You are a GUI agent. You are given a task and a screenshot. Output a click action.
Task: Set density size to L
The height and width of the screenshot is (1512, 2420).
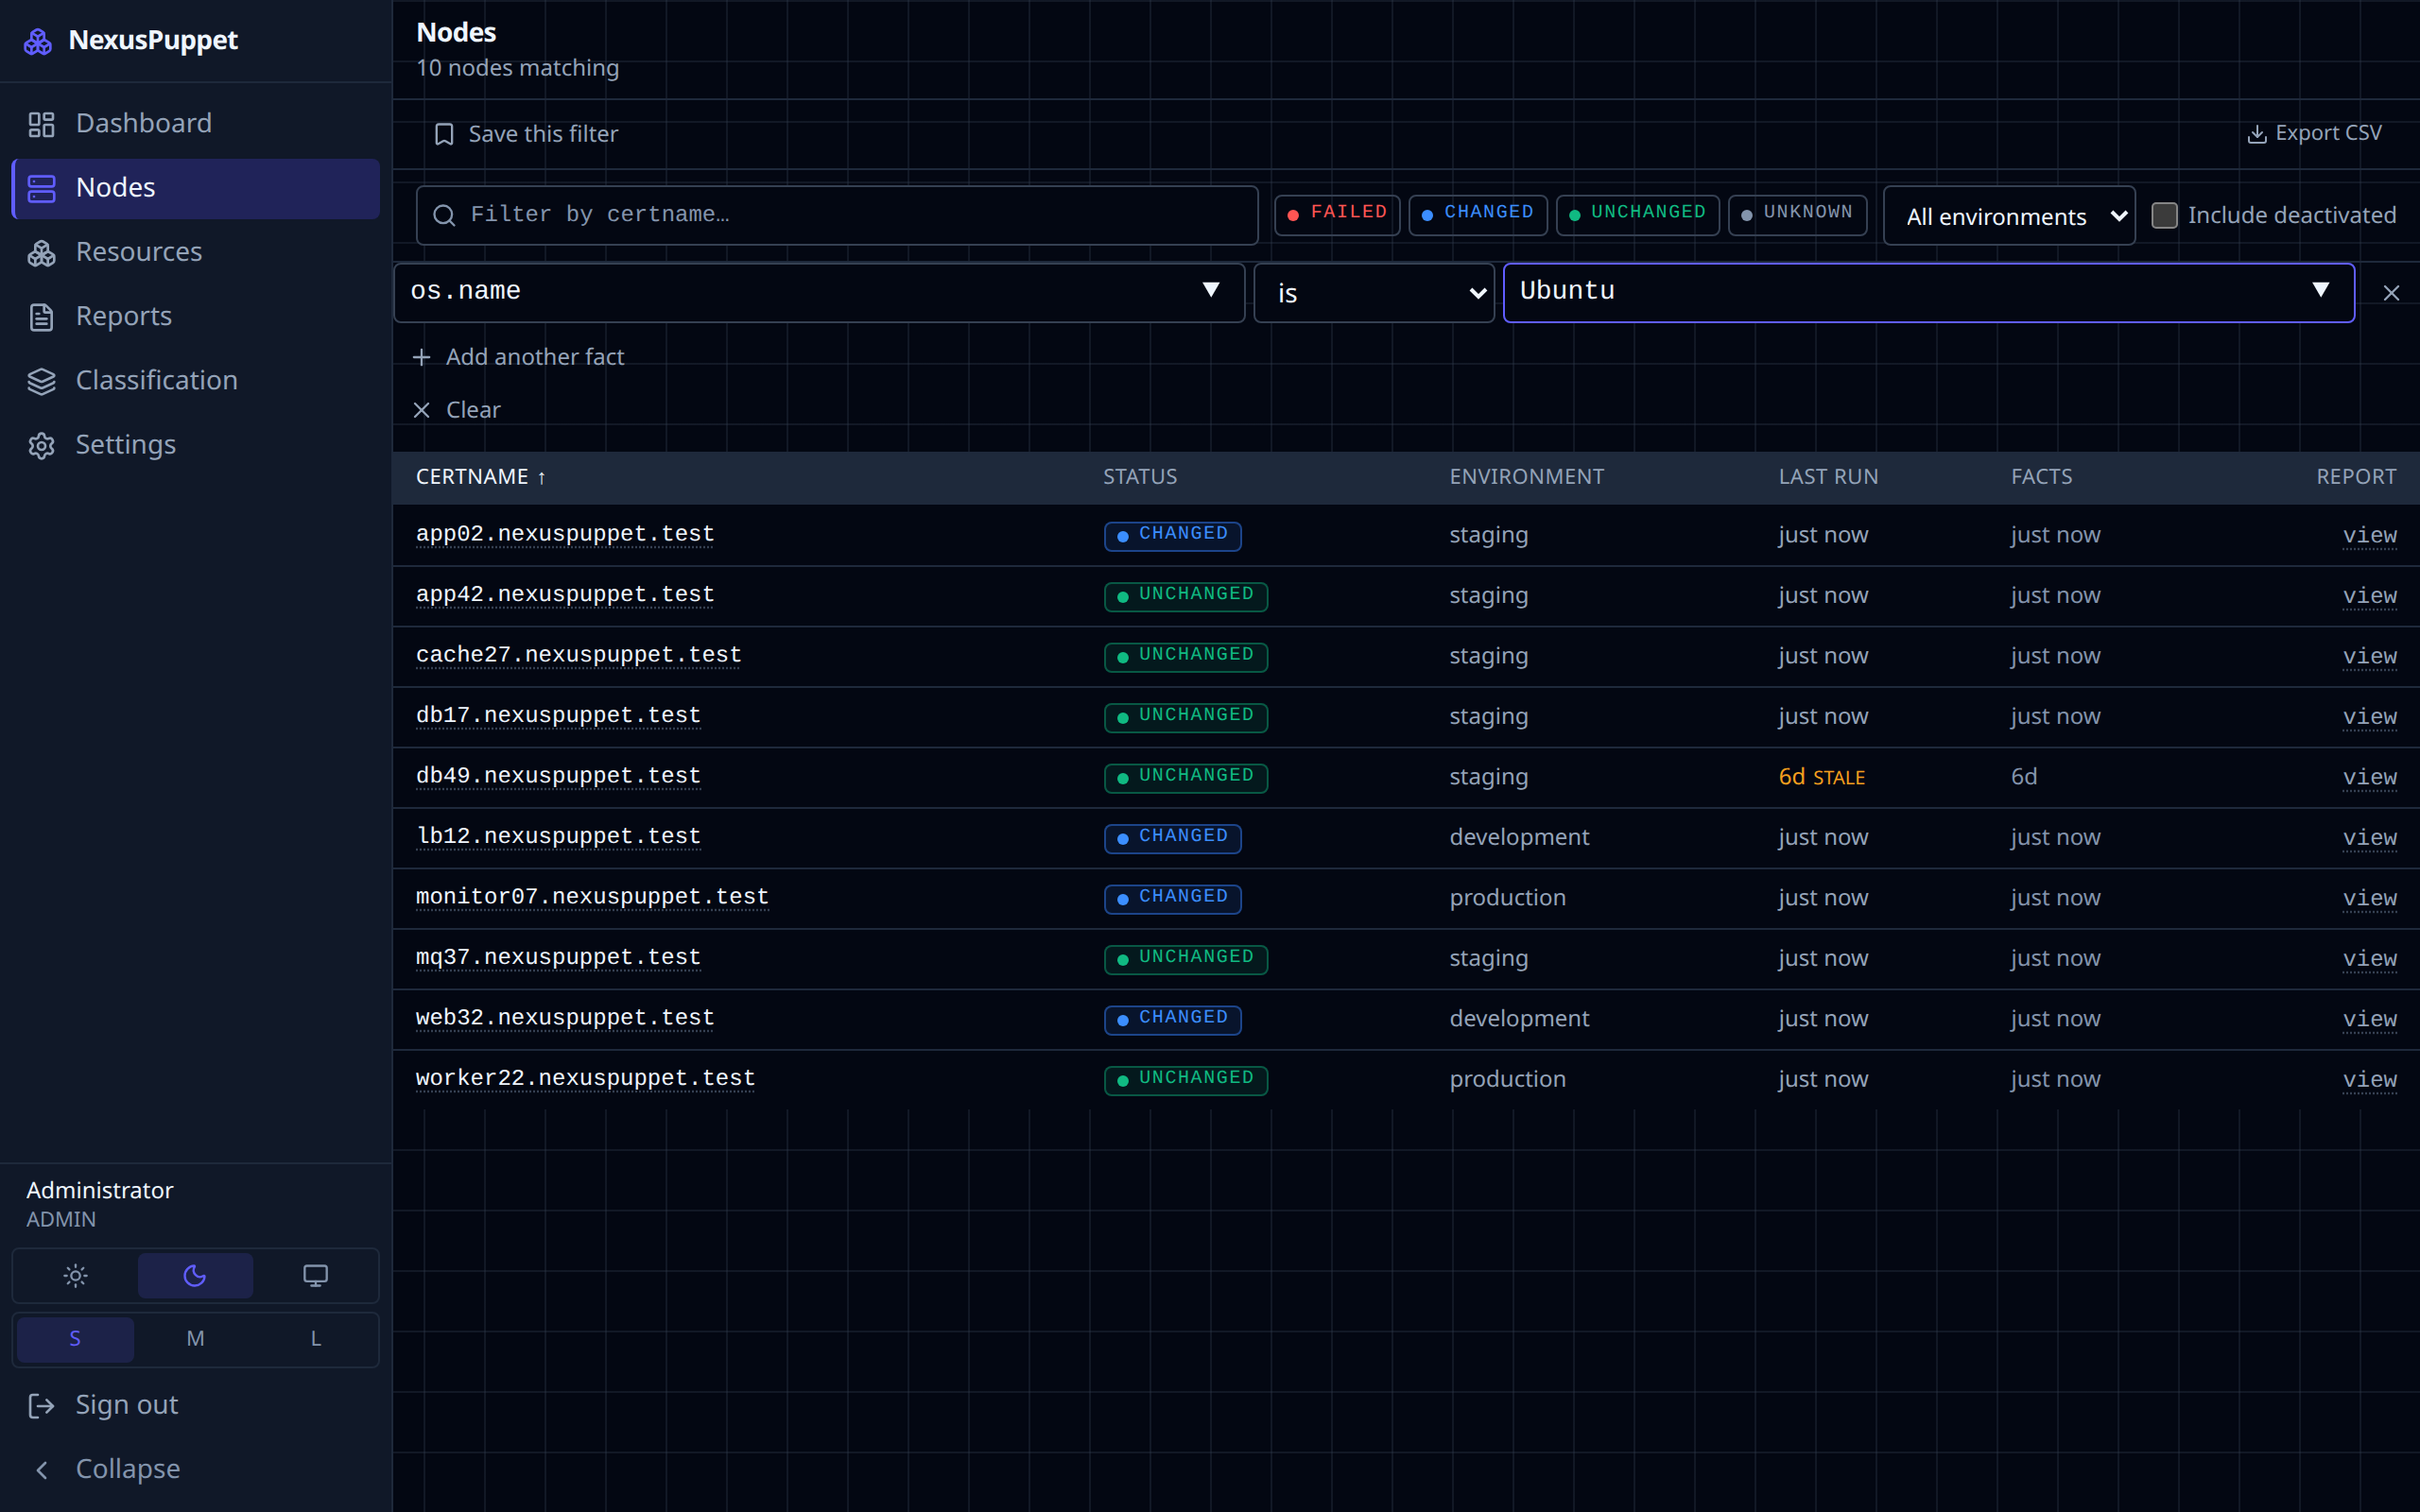click(x=315, y=1339)
